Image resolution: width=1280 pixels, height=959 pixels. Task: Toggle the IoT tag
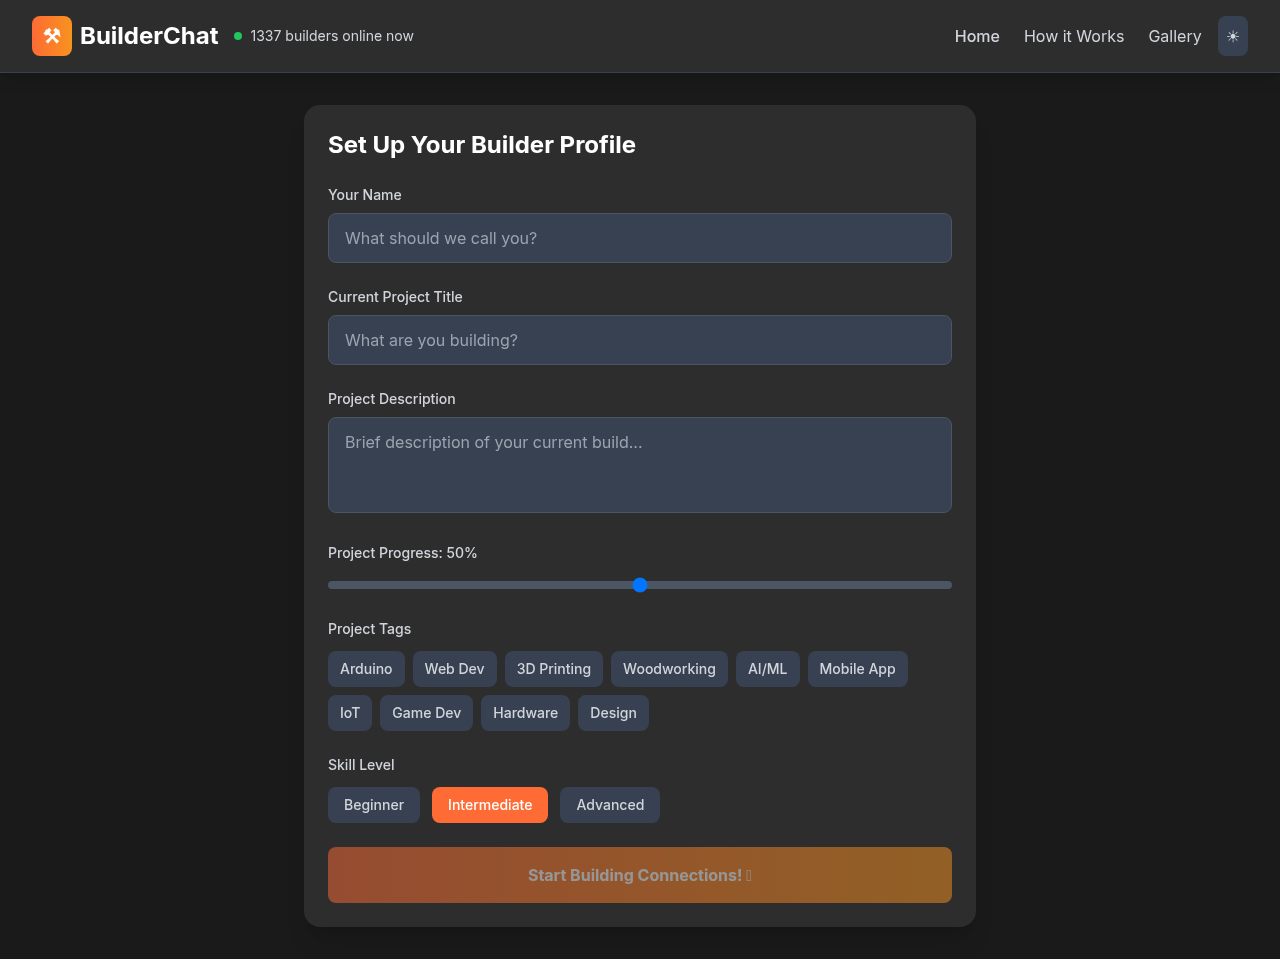tap(349, 712)
